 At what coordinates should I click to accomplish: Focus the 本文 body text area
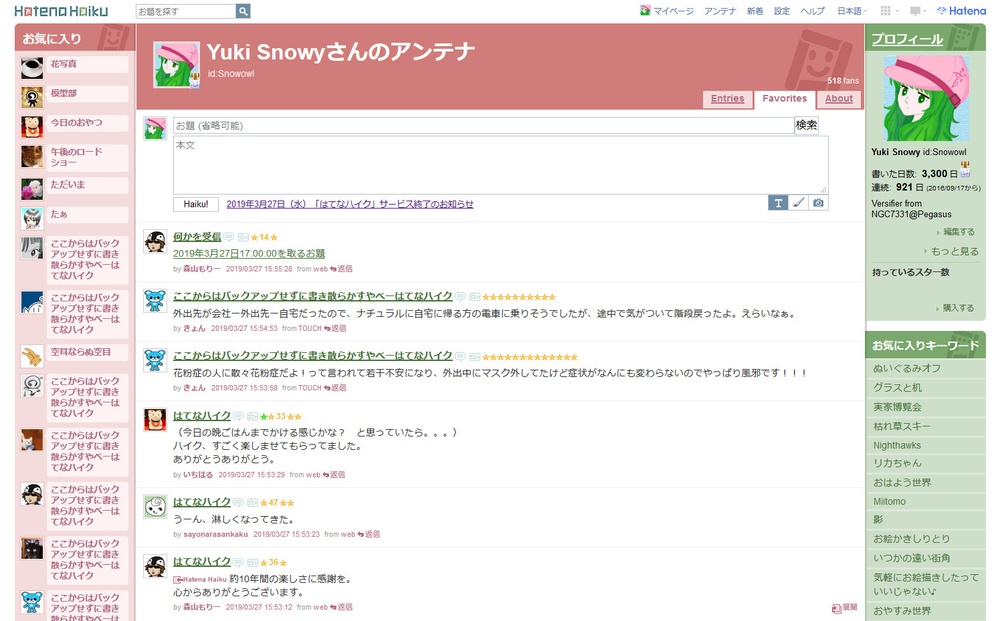click(501, 165)
